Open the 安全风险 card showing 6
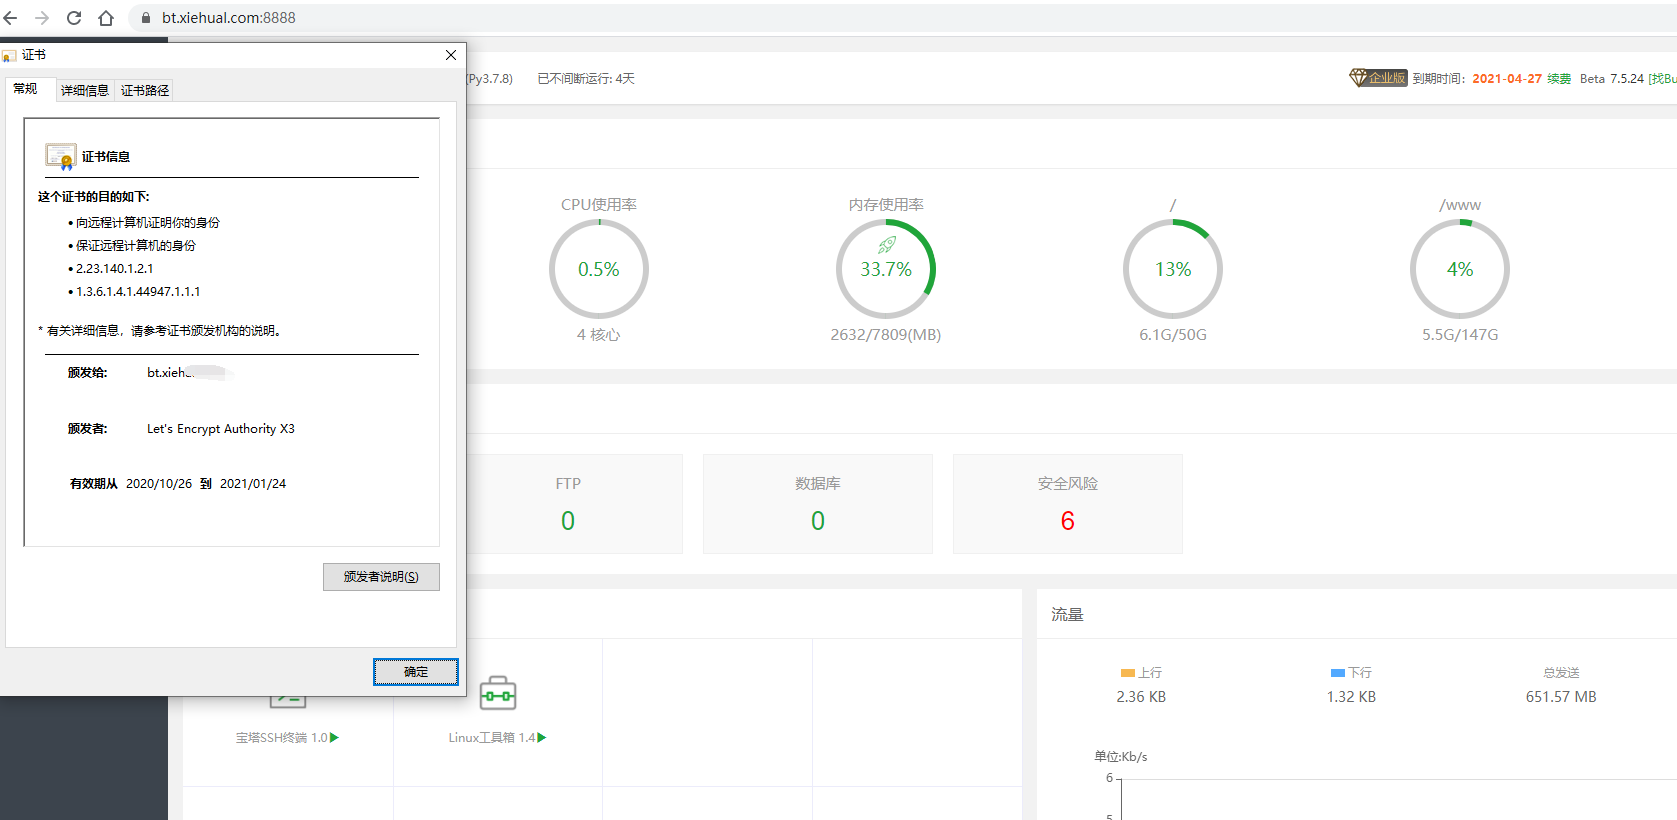The width and height of the screenshot is (1677, 820). point(1067,504)
